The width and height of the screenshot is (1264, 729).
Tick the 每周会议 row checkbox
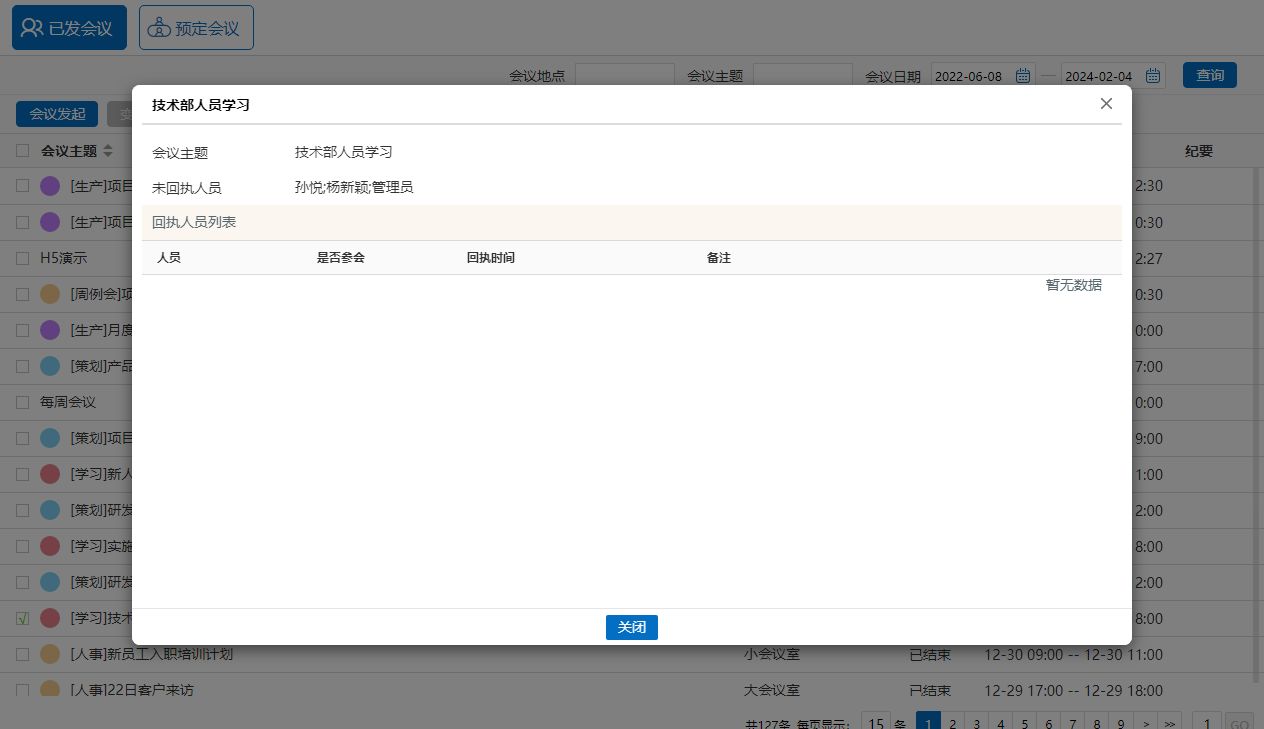tap(22, 402)
